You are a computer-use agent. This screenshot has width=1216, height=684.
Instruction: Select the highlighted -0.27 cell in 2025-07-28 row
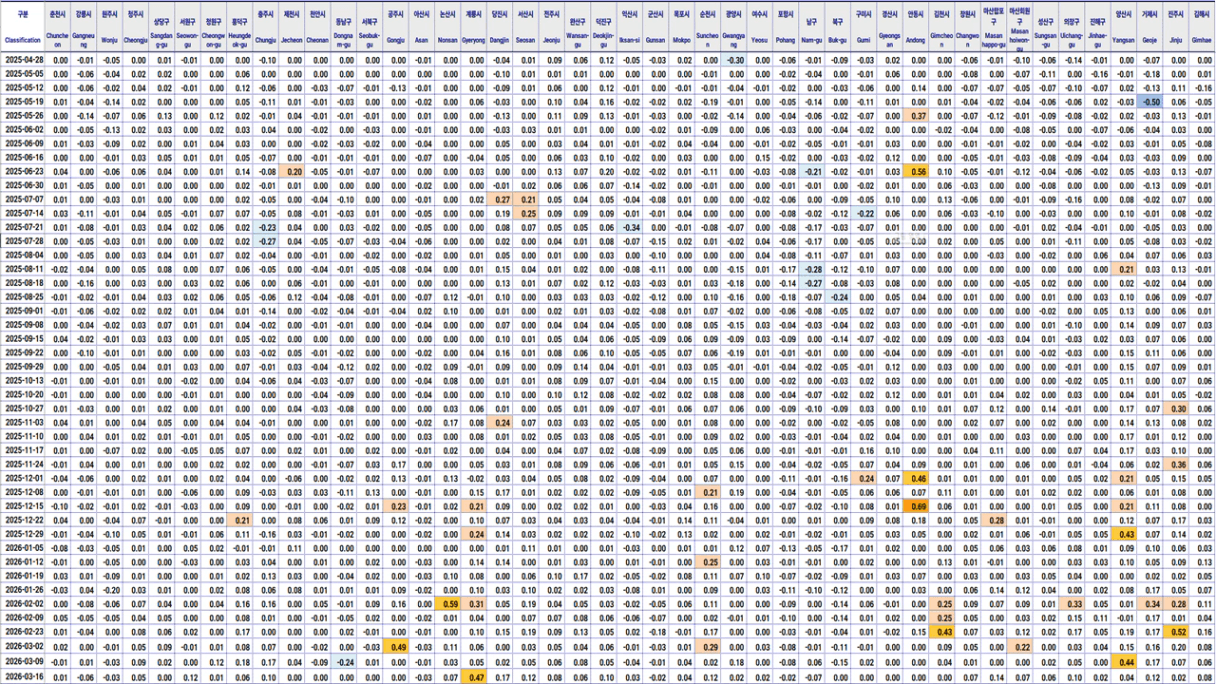click(x=266, y=241)
